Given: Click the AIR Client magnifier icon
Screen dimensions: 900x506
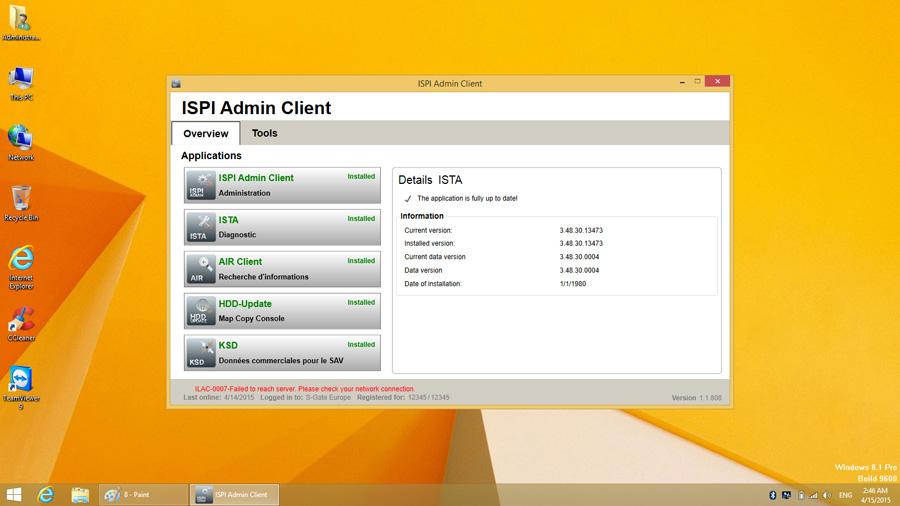Looking at the screenshot, I should click(x=200, y=269).
